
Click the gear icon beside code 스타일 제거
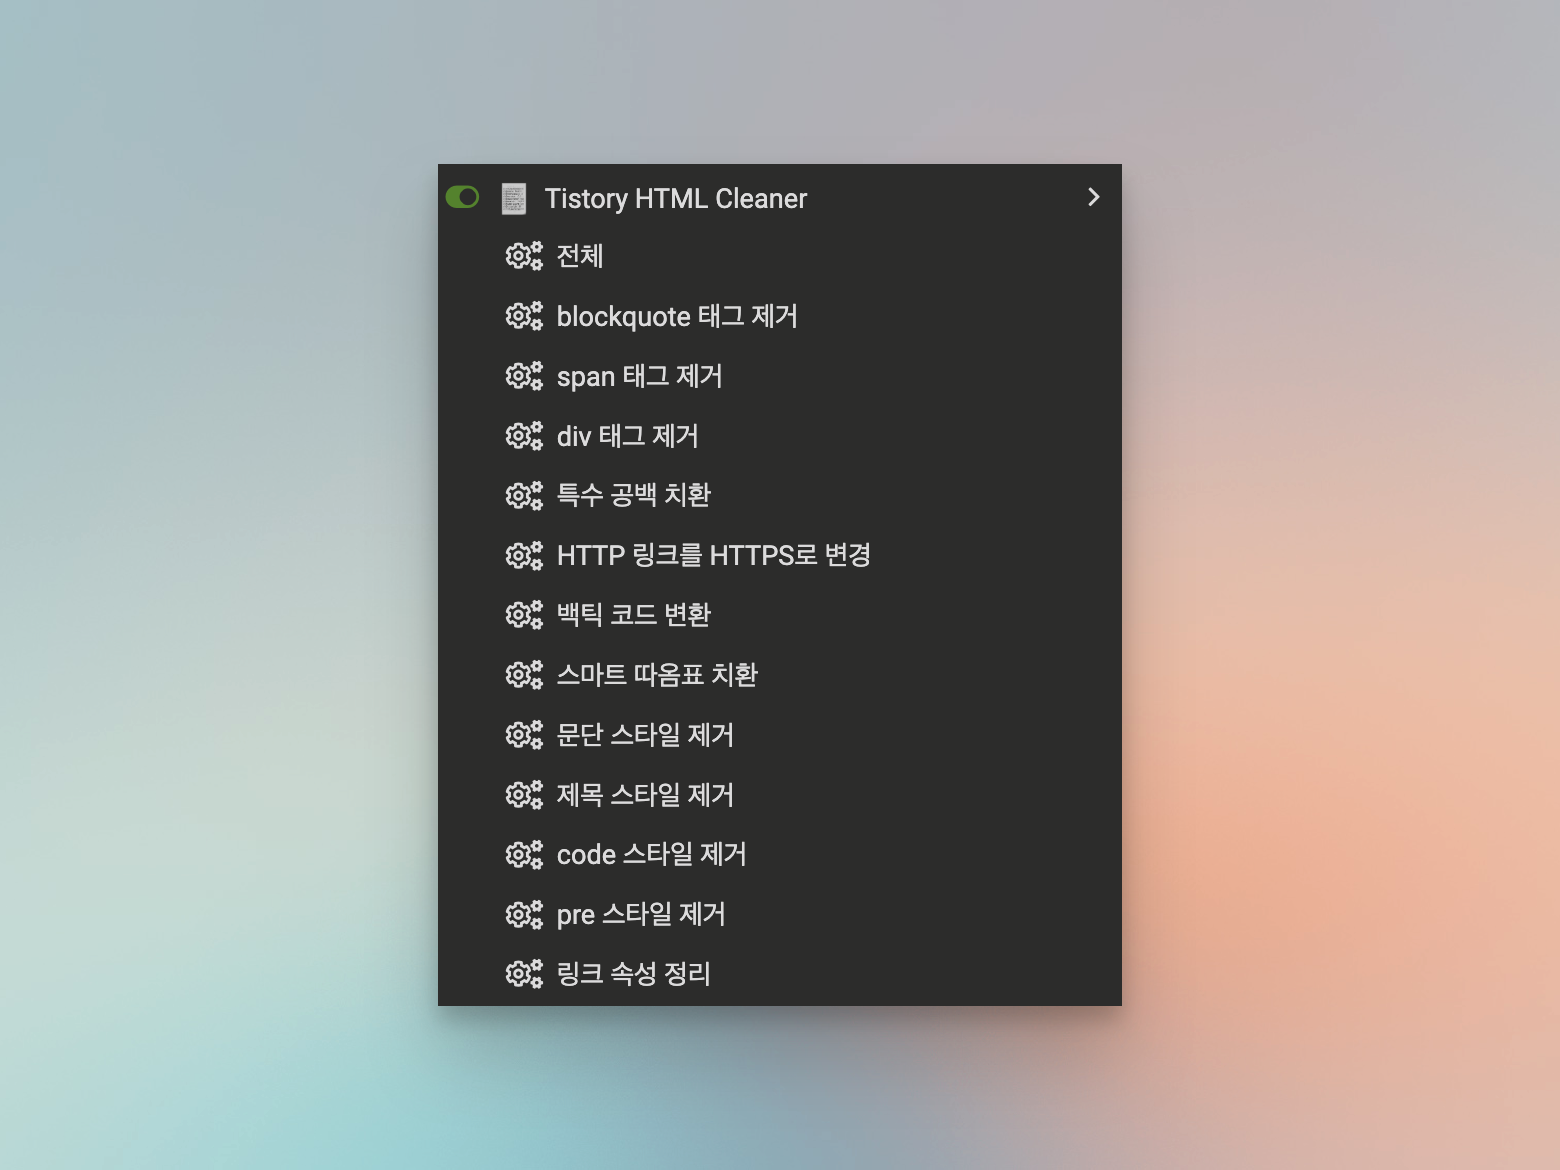click(x=524, y=854)
